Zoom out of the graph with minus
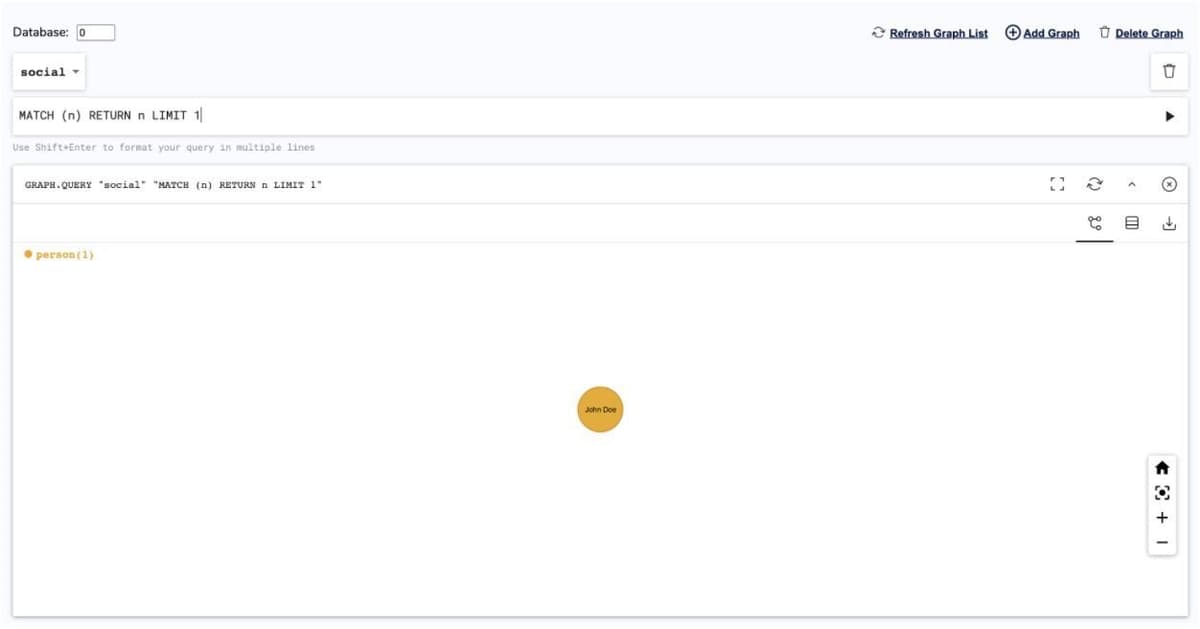 (x=1161, y=543)
